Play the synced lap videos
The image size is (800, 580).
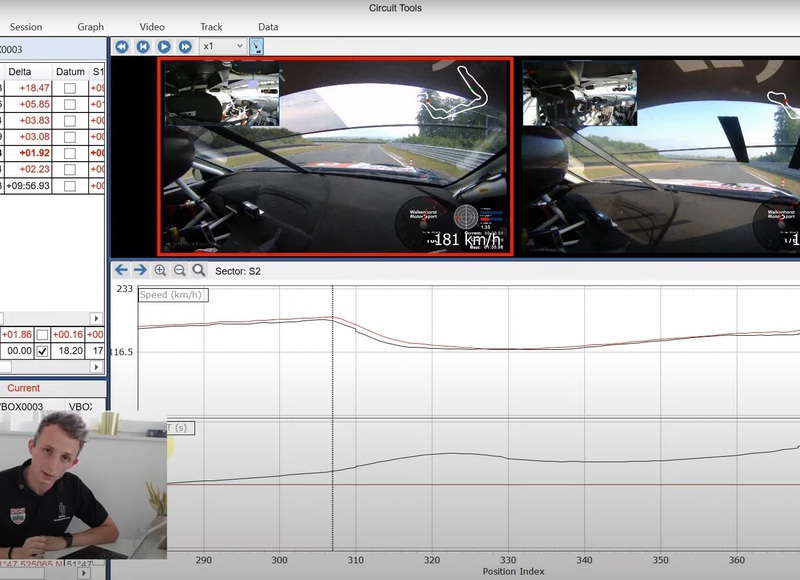(x=164, y=47)
